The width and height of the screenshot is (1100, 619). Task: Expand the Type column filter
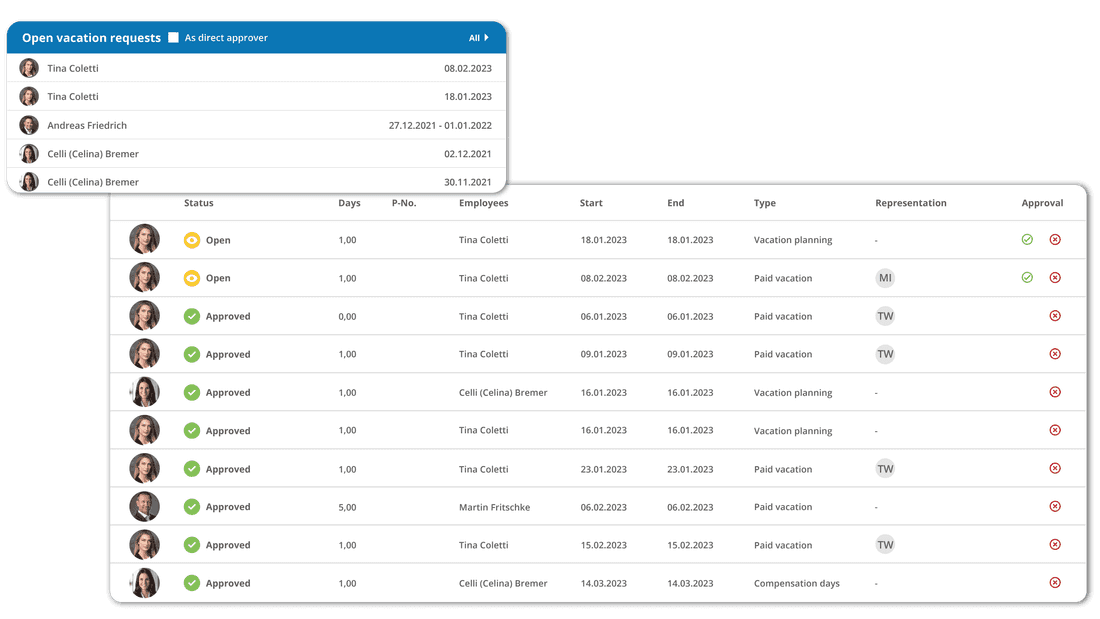764,203
